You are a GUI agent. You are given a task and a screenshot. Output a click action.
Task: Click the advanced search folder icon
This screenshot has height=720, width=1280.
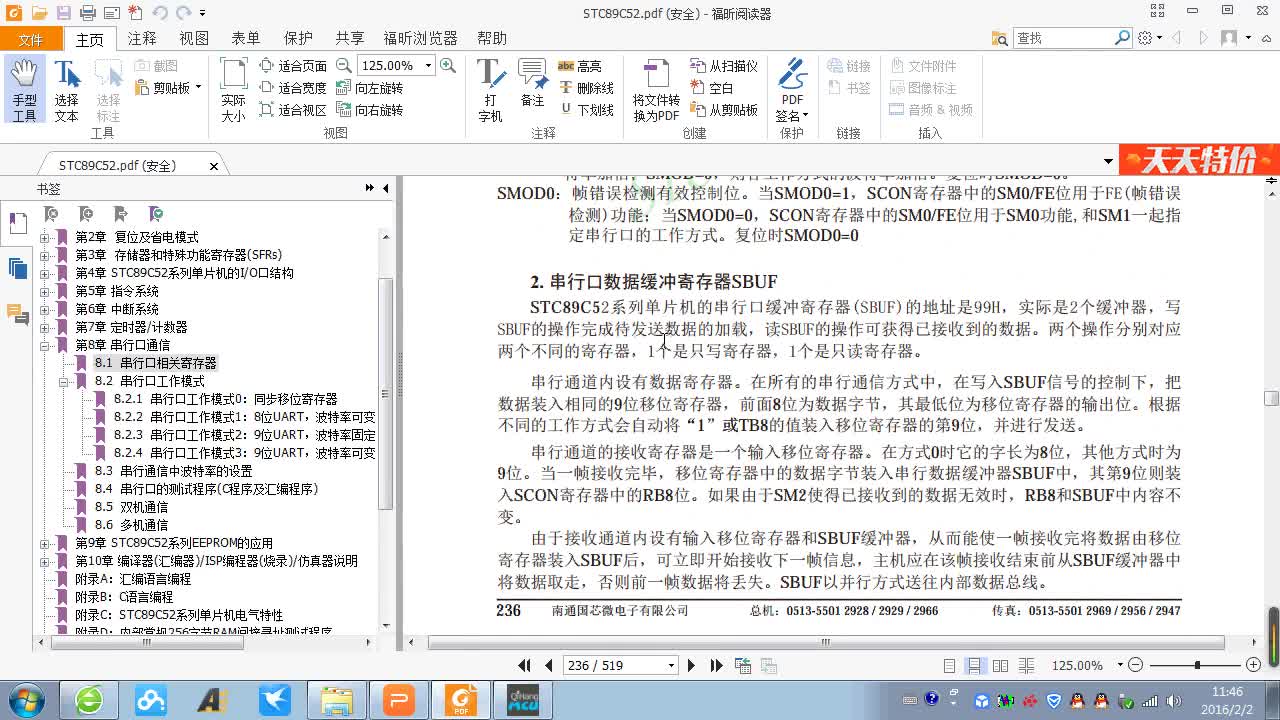[1000, 38]
